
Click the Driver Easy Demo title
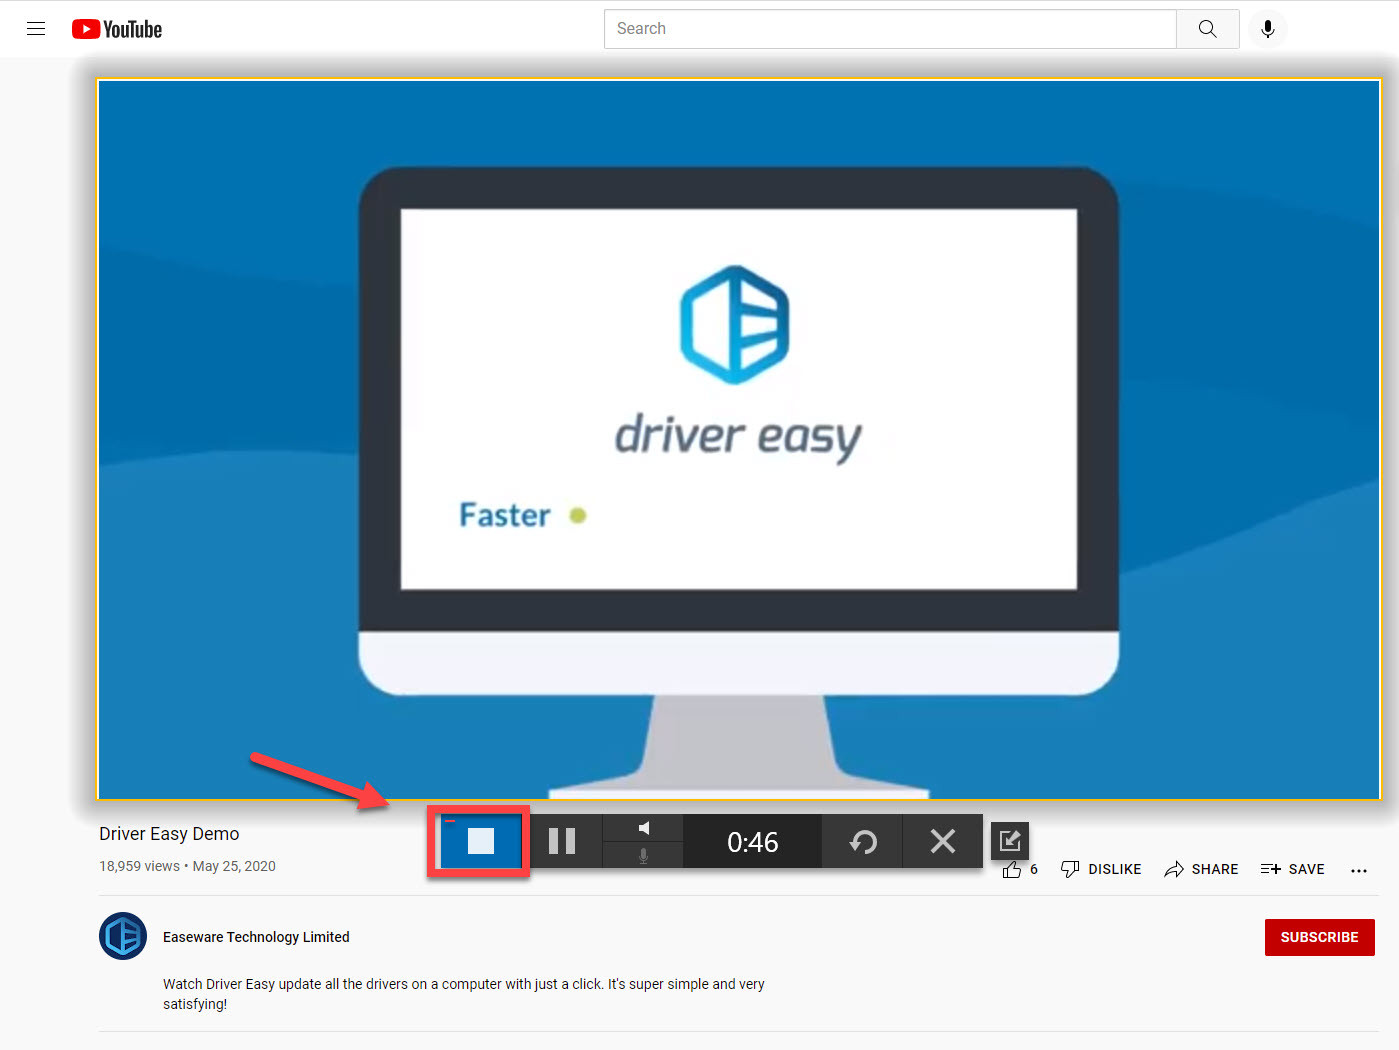[169, 834]
